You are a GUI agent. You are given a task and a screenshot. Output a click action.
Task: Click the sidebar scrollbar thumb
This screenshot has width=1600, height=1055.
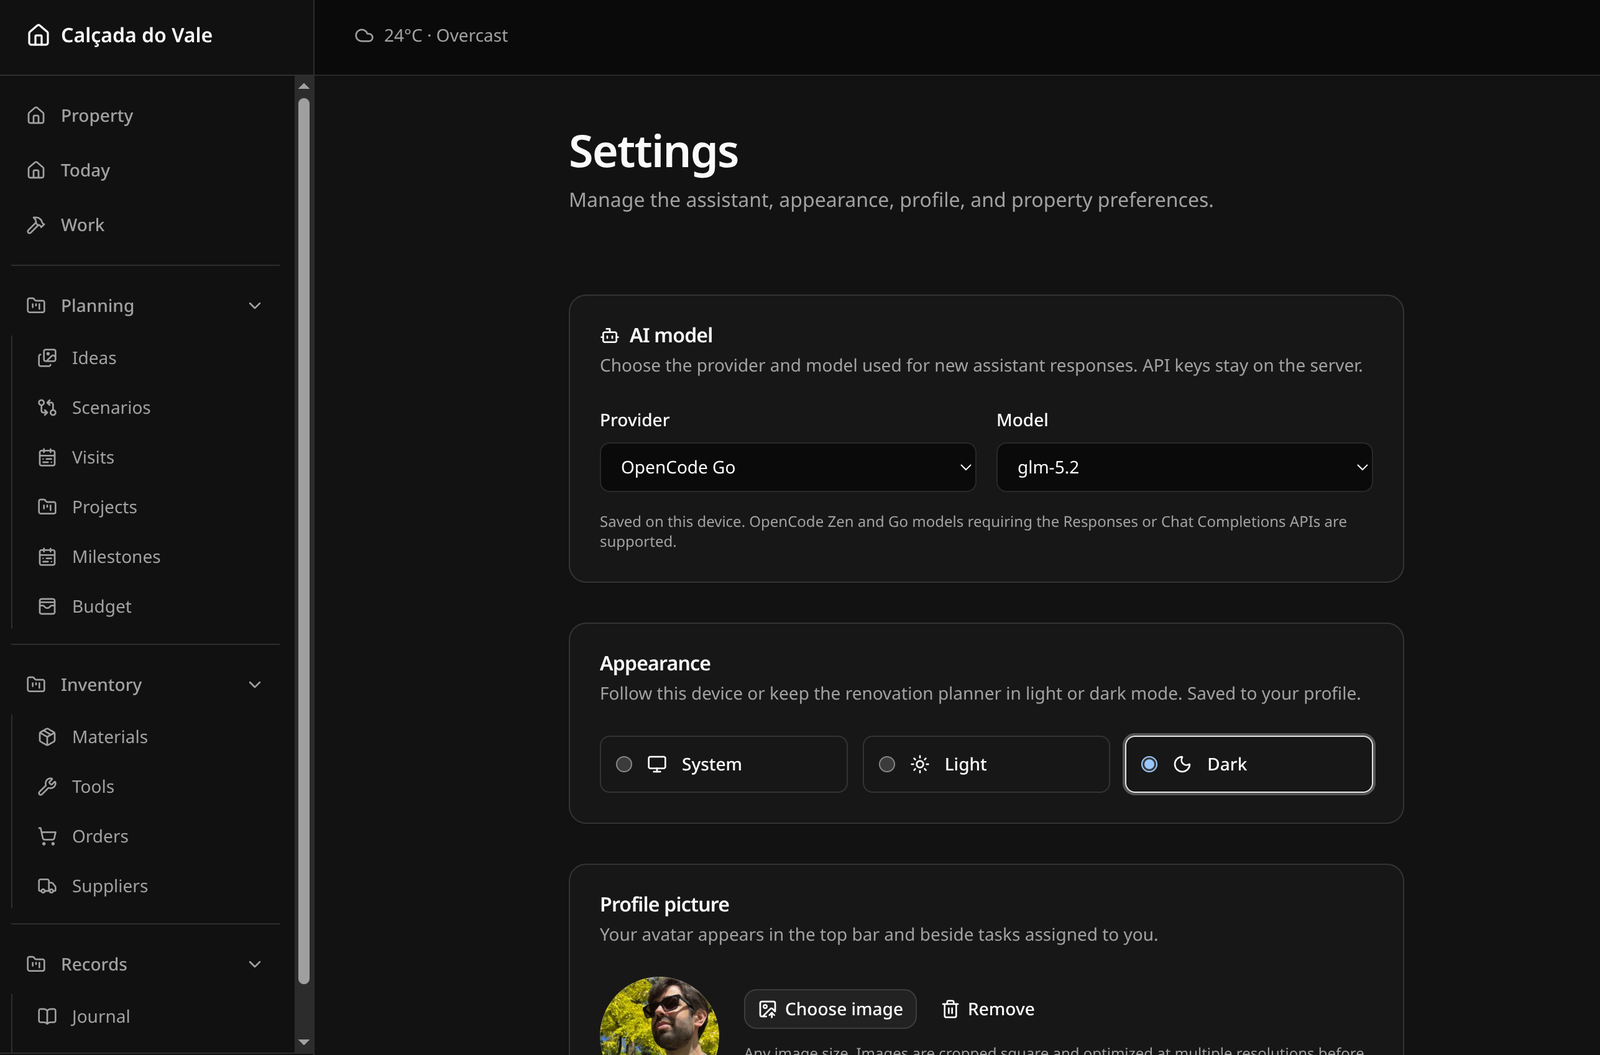[x=304, y=540]
